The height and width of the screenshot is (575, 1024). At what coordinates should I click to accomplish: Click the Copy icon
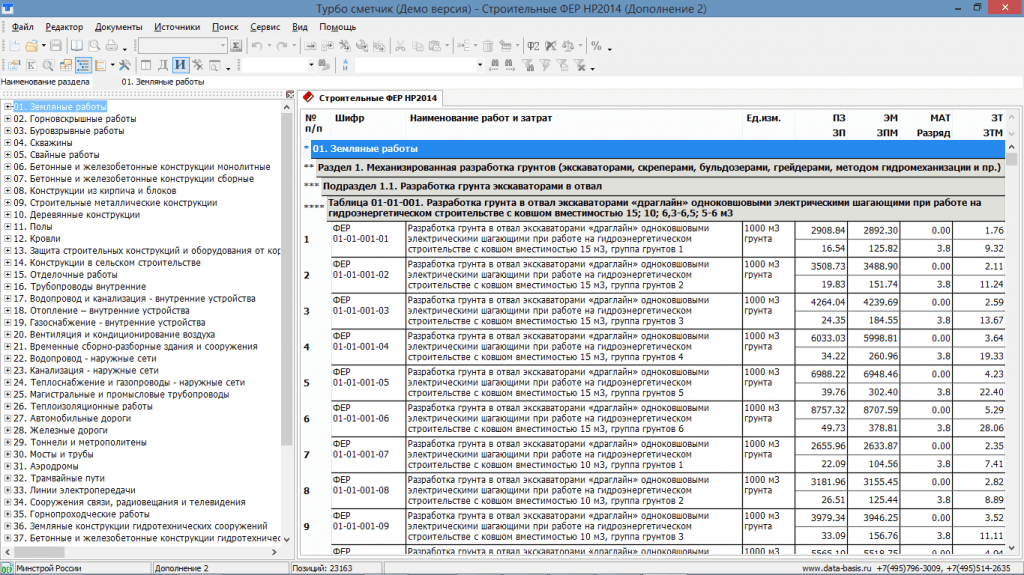tap(417, 46)
